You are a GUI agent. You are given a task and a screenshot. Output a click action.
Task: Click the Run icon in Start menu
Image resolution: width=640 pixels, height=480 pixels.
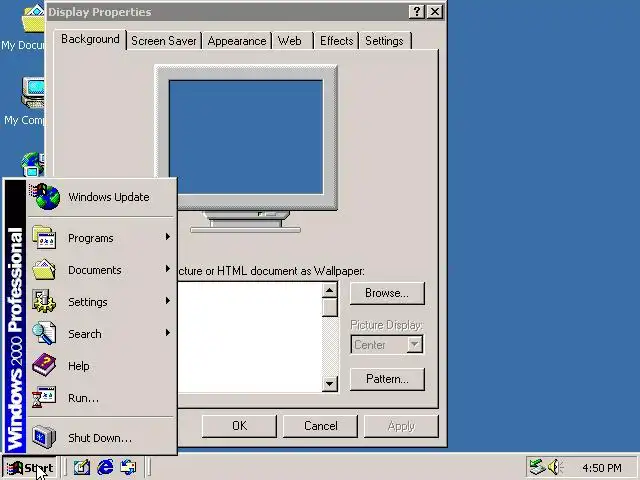coord(44,397)
